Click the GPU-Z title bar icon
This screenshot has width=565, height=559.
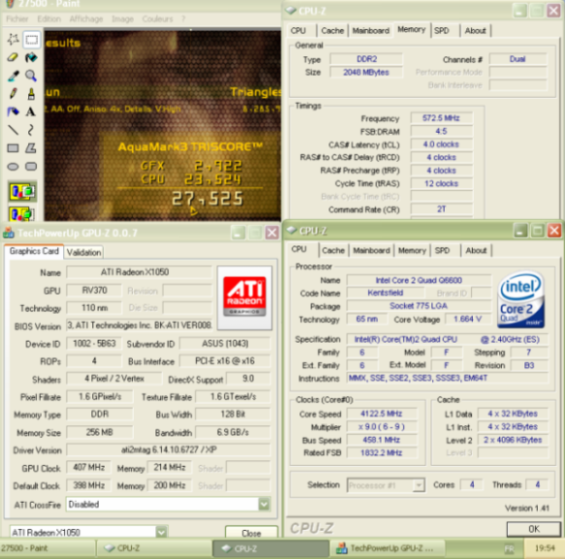click(x=9, y=233)
